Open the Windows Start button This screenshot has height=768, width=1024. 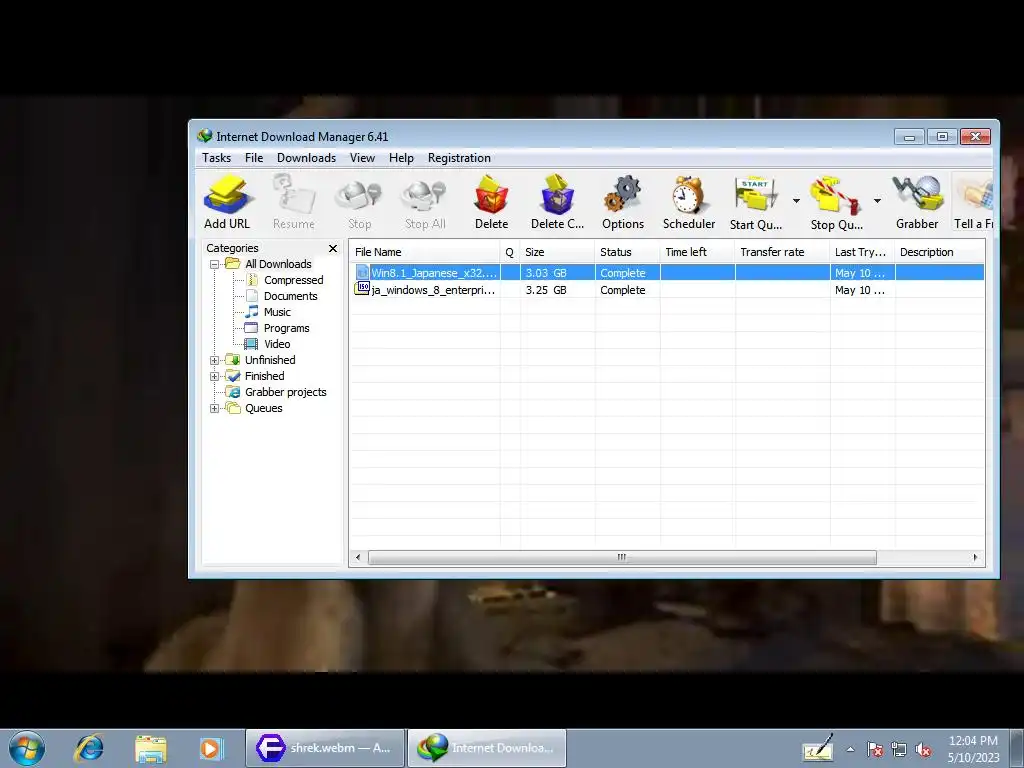tap(27, 748)
